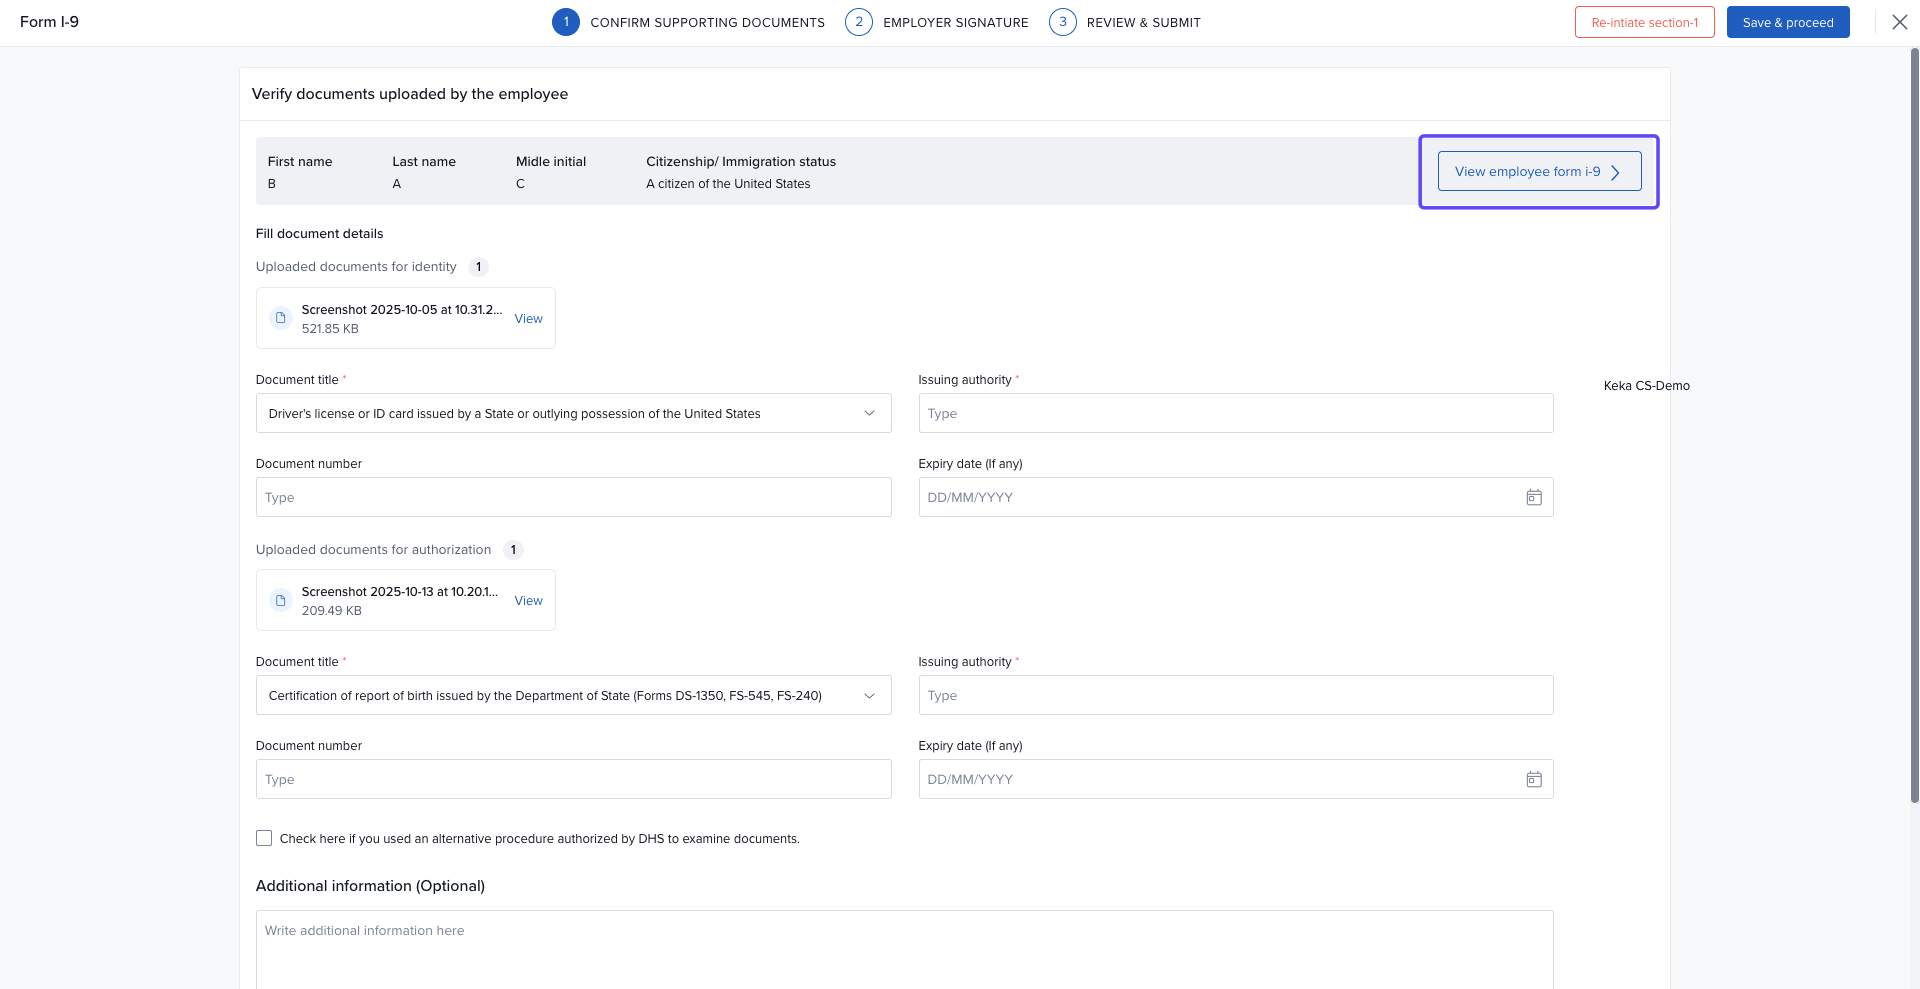Click the file icon of identity screenshot document
Screen dimensions: 1920x989
pos(281,318)
